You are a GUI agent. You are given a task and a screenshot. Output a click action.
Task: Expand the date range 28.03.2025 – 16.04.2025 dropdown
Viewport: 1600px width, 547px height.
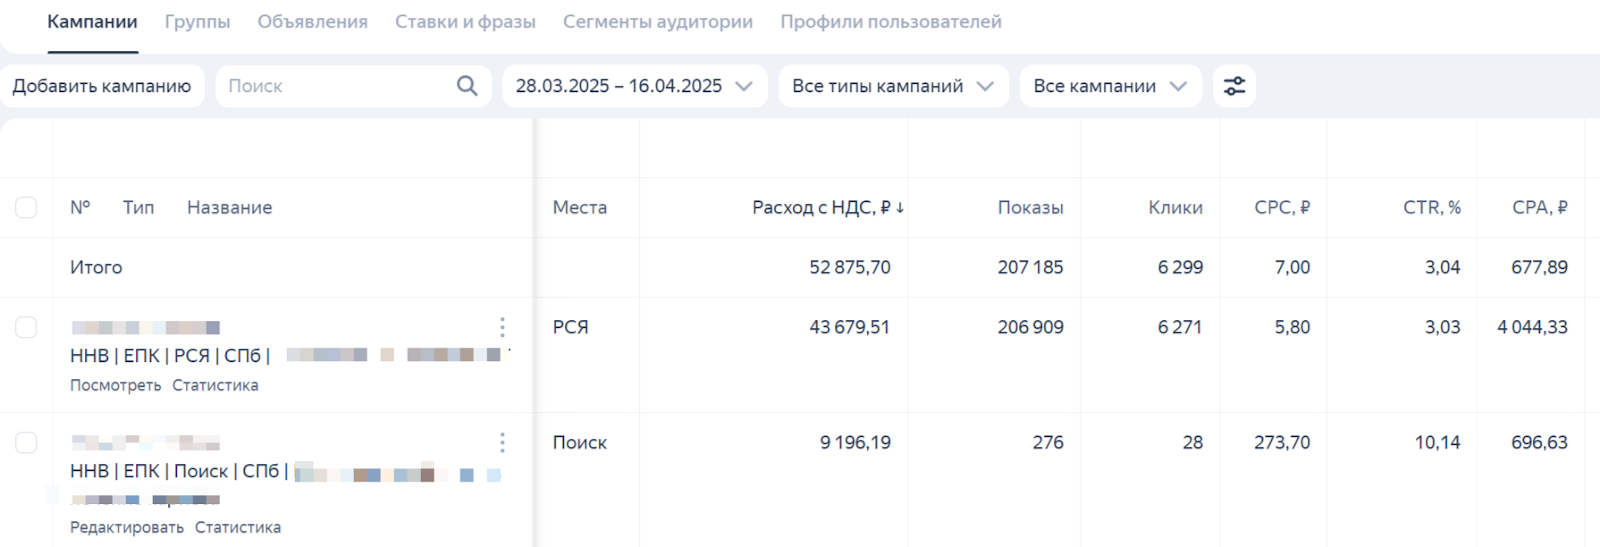[634, 86]
